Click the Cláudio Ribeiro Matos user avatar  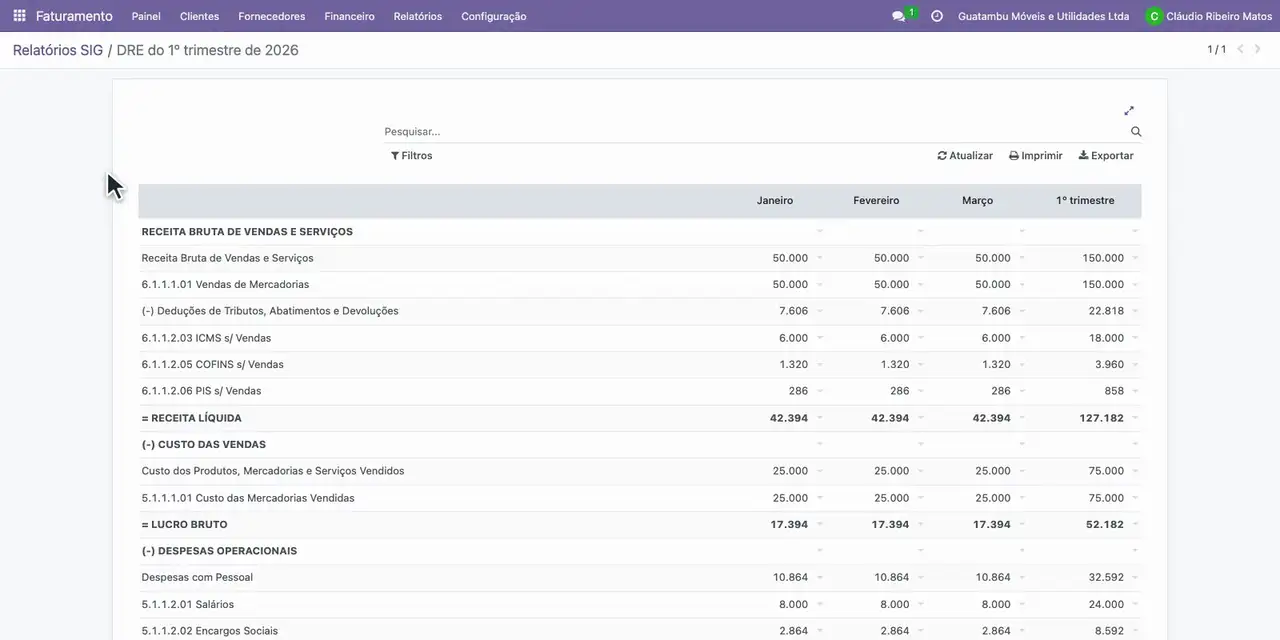pos(1155,16)
